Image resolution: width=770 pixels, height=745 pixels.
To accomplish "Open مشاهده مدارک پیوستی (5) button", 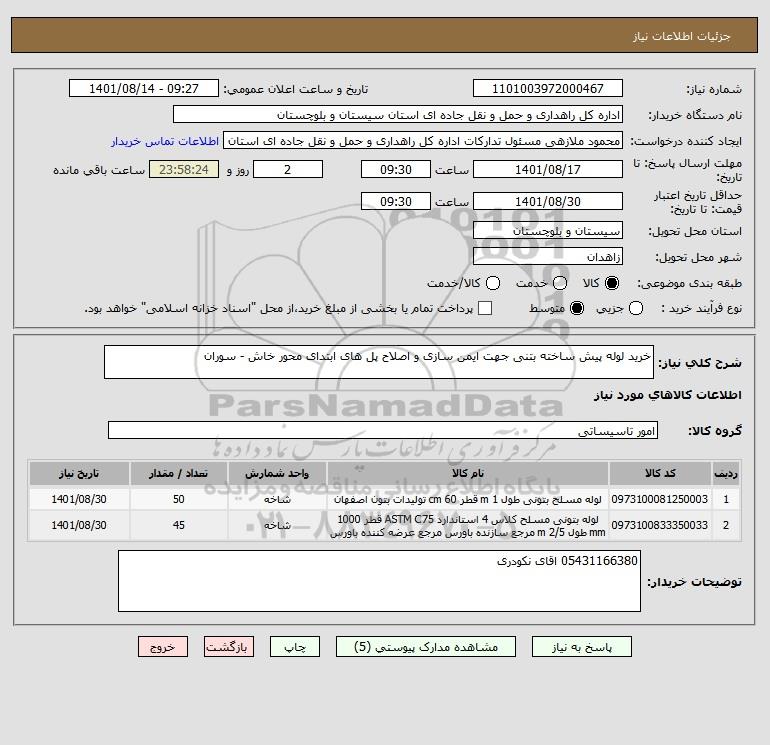I will click(426, 647).
